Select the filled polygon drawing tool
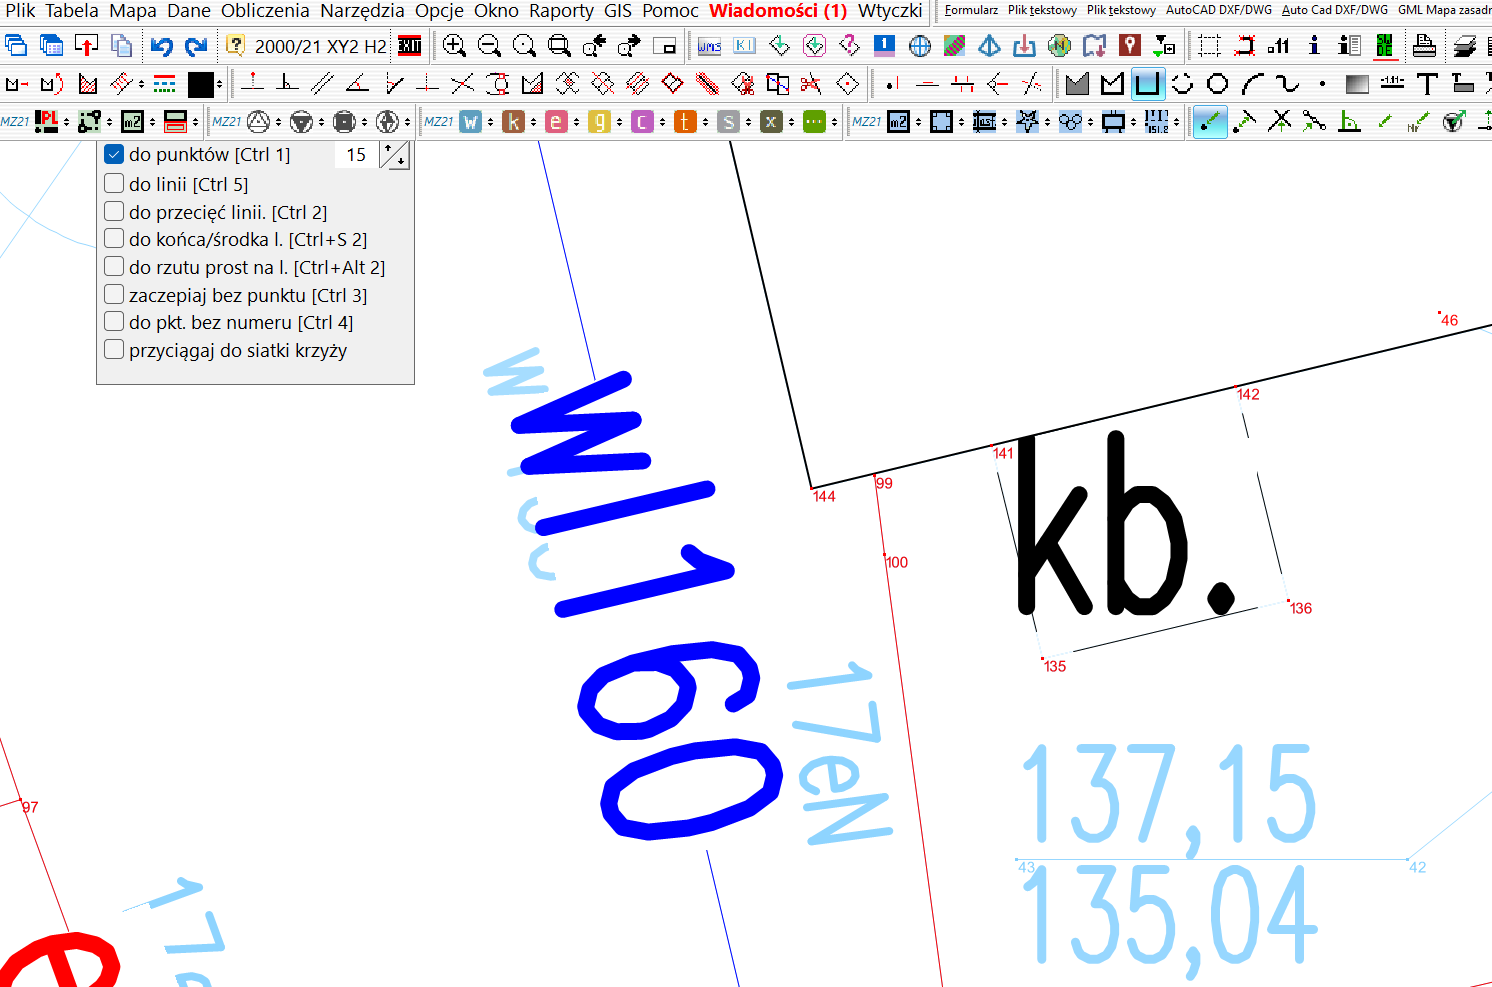 pos(1077,84)
